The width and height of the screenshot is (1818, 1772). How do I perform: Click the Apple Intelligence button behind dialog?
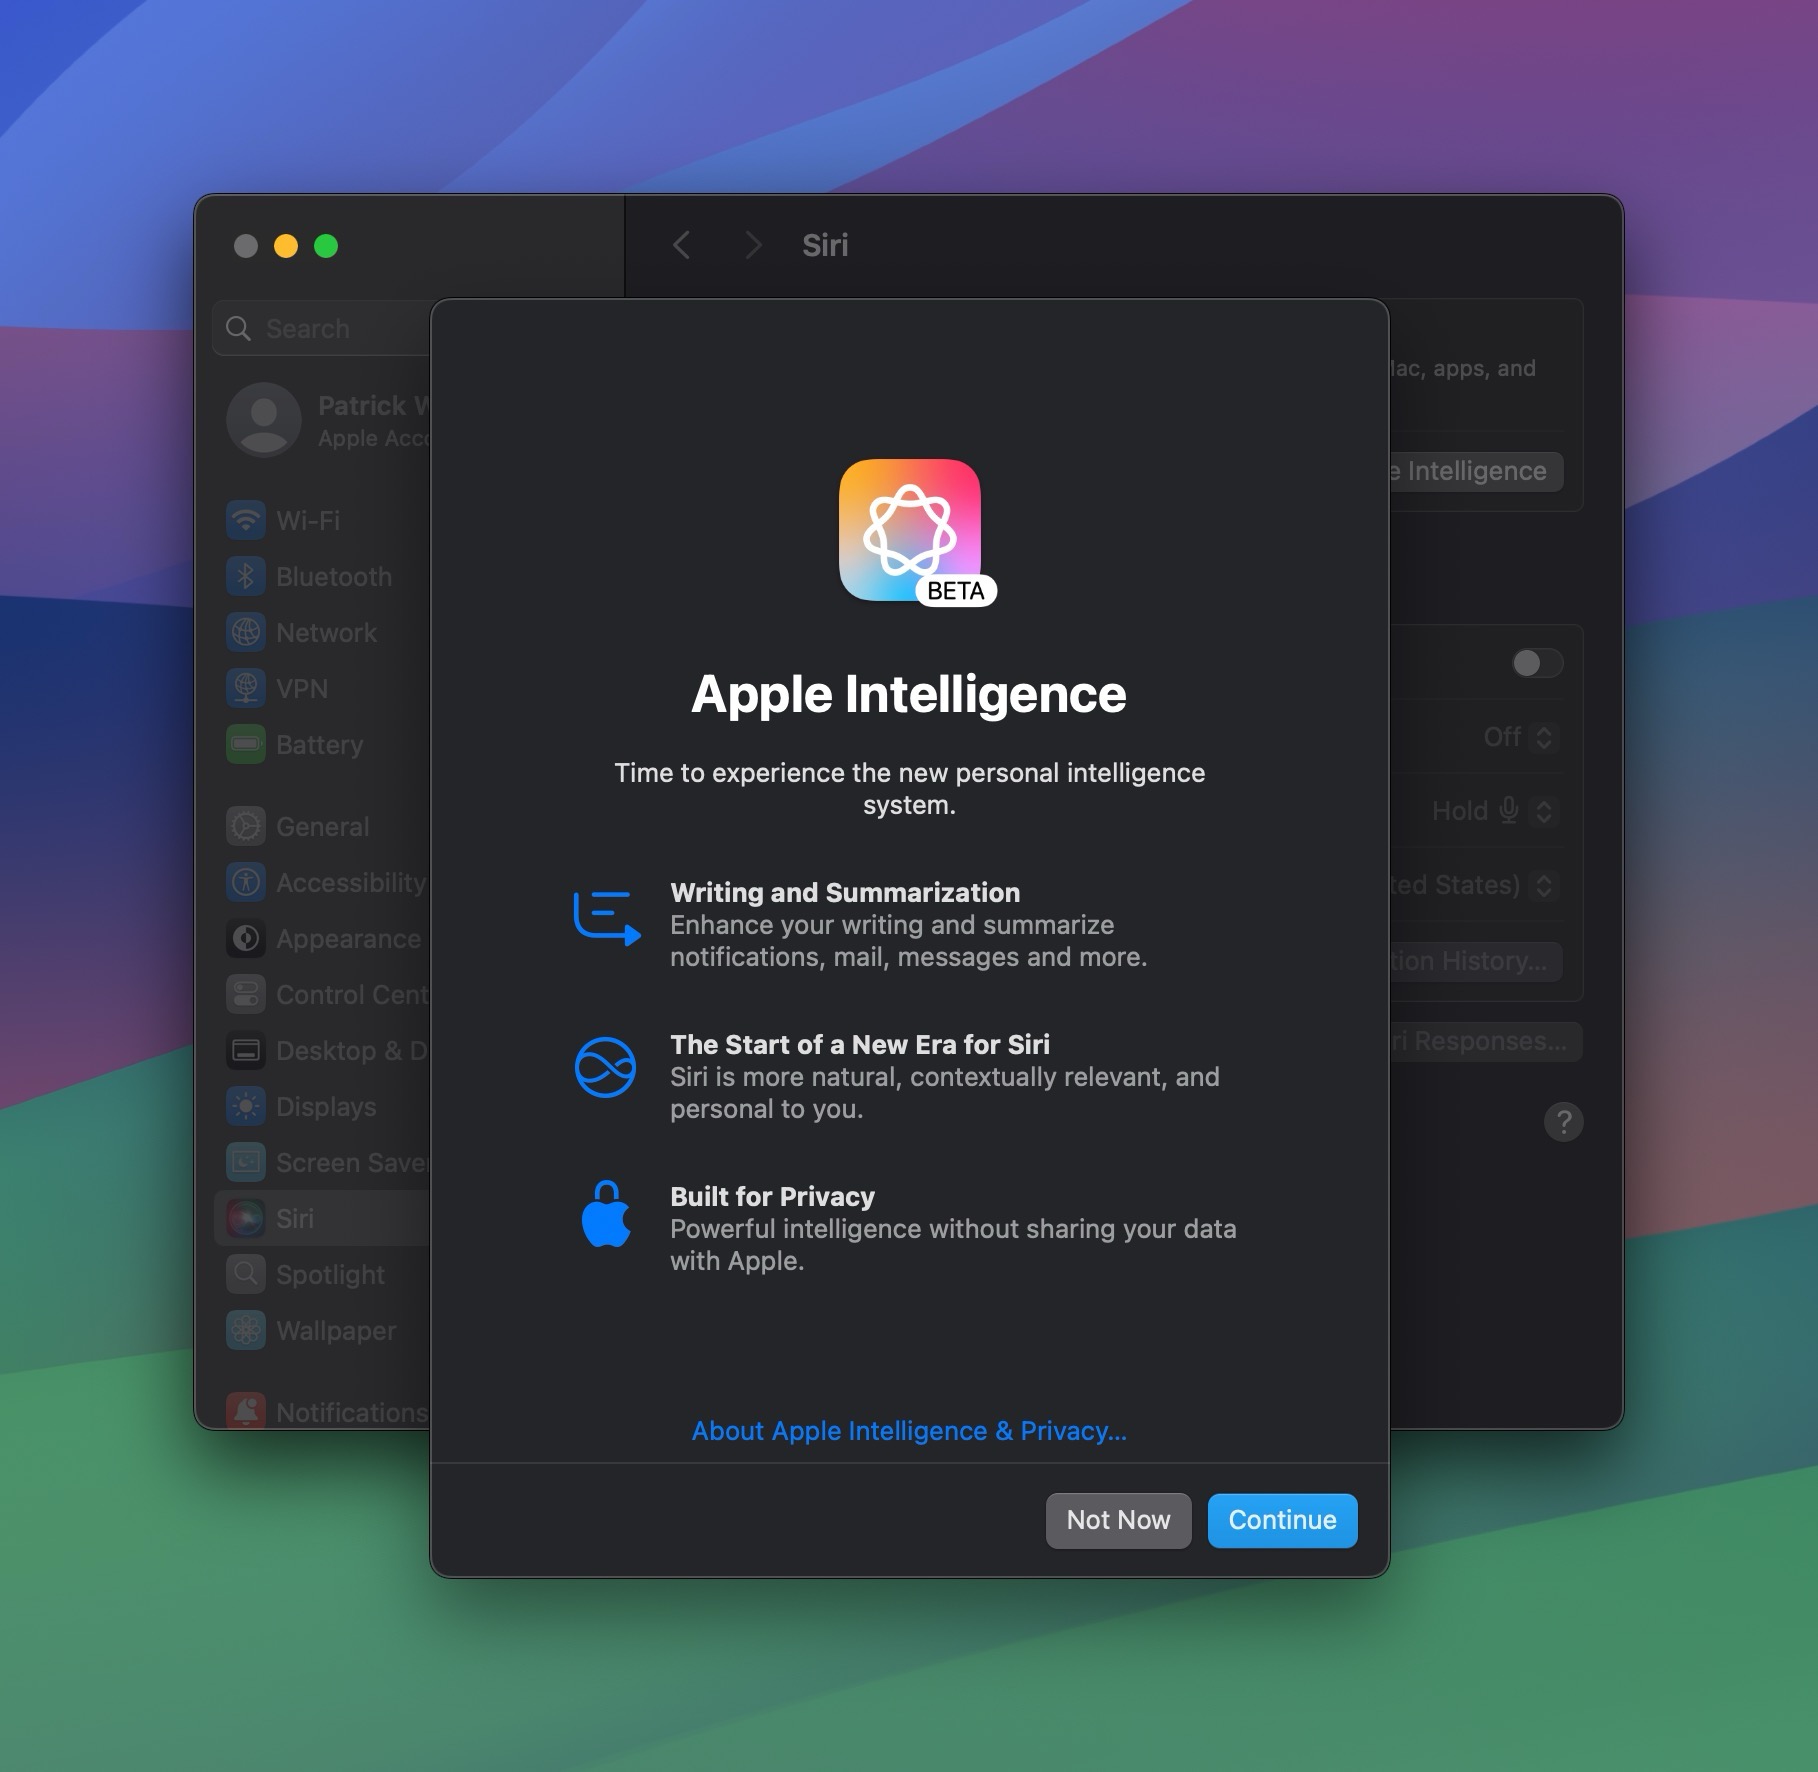click(x=1476, y=471)
